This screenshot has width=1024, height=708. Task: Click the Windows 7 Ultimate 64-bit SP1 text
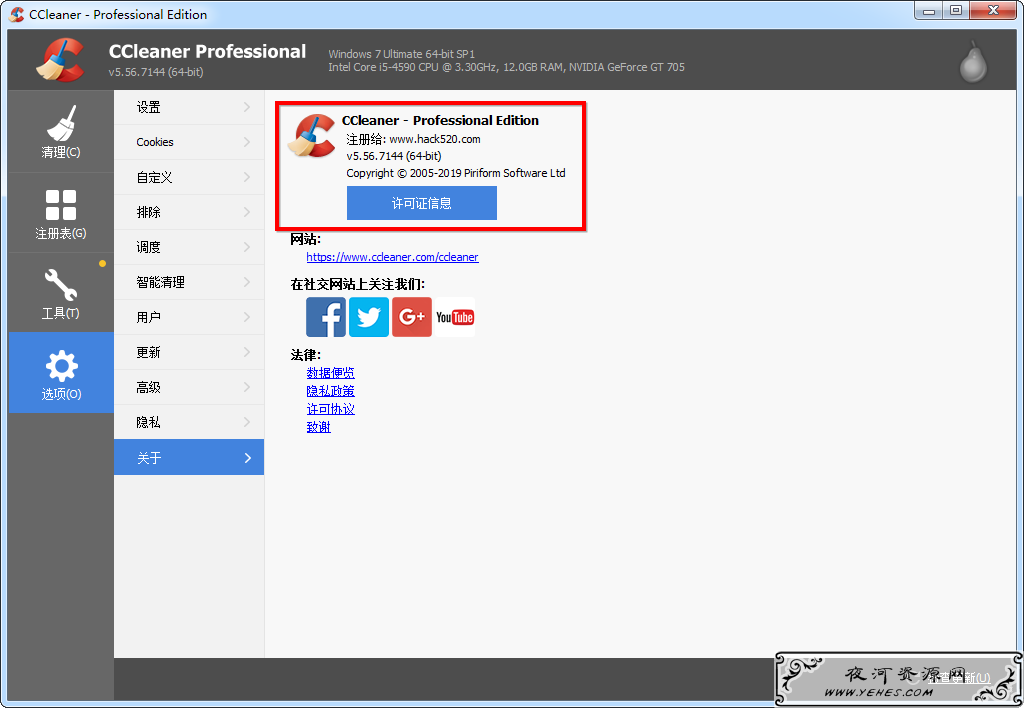402,54
